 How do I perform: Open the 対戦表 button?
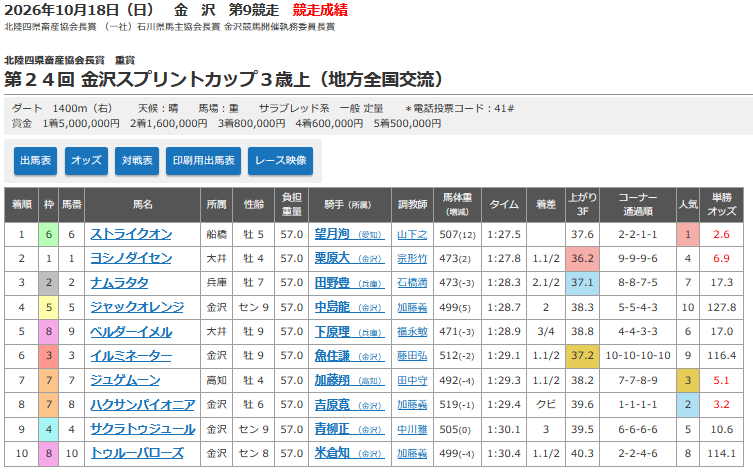click(137, 160)
